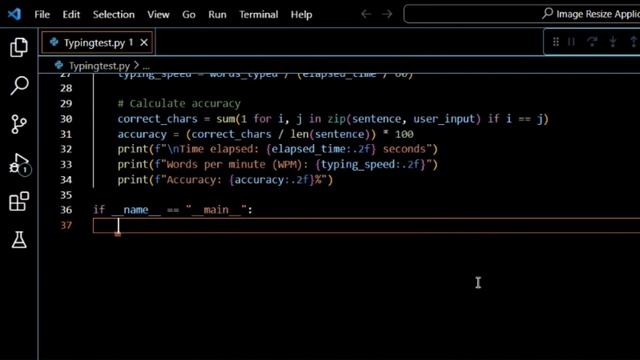
Task: Click the python file icon in breadcrumb
Action: pos(59,65)
